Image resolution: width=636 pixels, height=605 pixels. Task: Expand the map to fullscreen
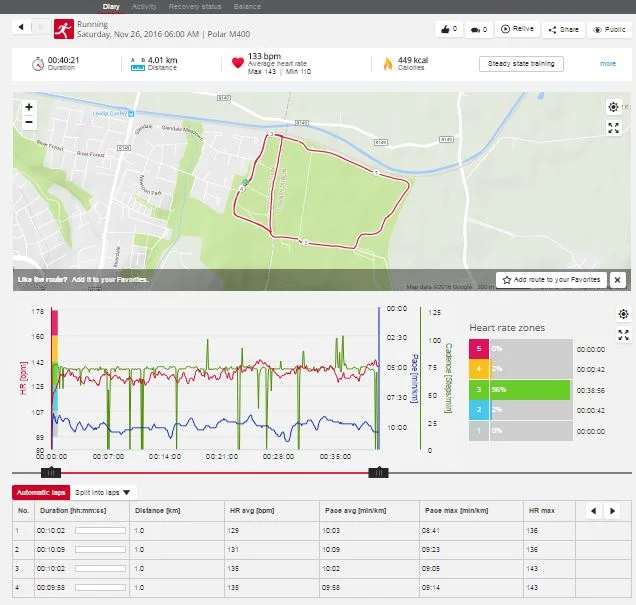pos(614,128)
